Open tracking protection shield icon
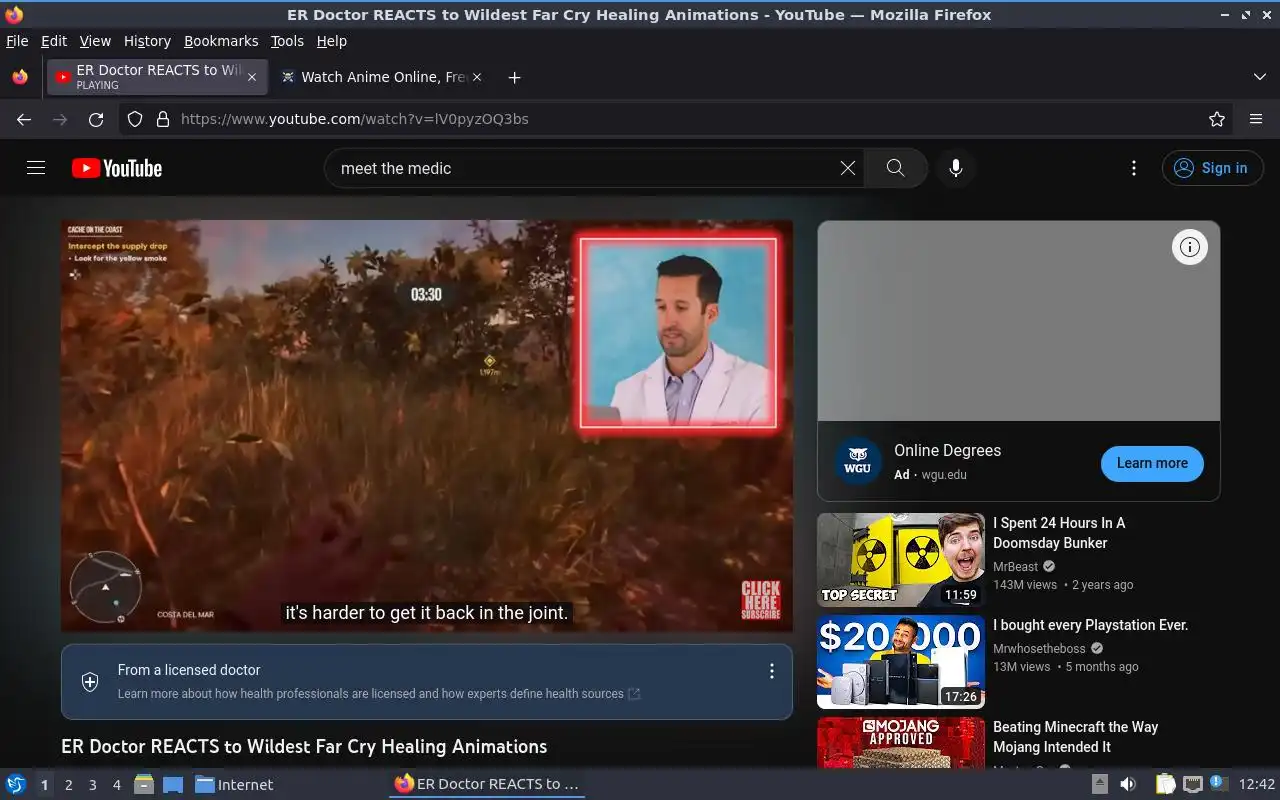 135,119
